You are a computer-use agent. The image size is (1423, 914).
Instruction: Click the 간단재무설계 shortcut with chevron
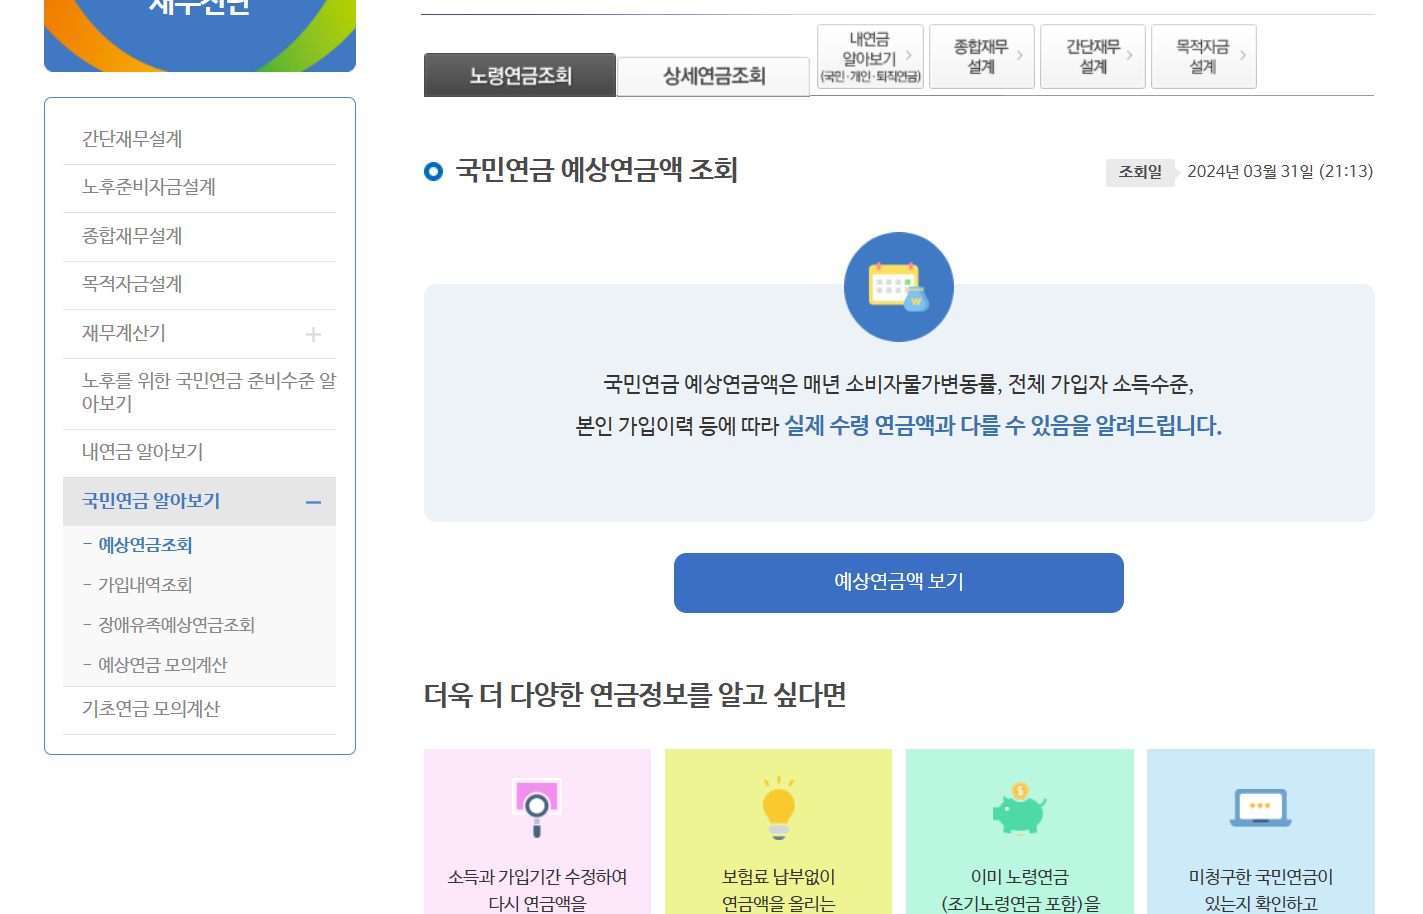(1092, 56)
